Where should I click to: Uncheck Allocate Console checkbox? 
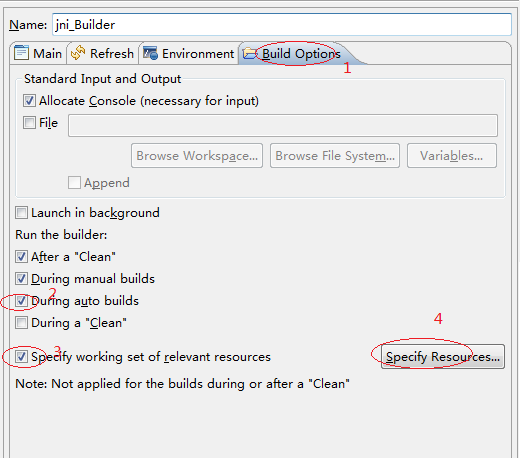pyautogui.click(x=29, y=100)
